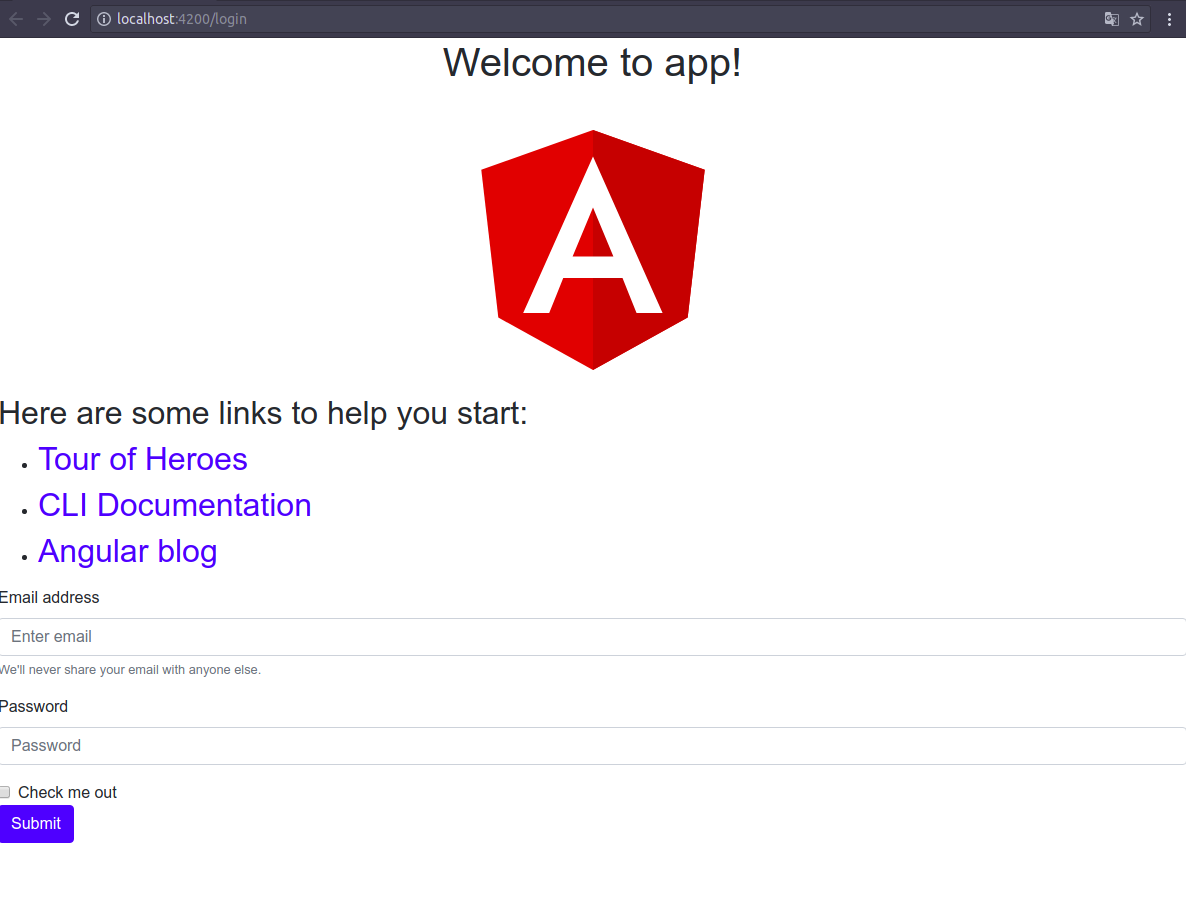Click the CLI Documentation link
Viewport: 1186px width, 904px height.
coord(174,505)
